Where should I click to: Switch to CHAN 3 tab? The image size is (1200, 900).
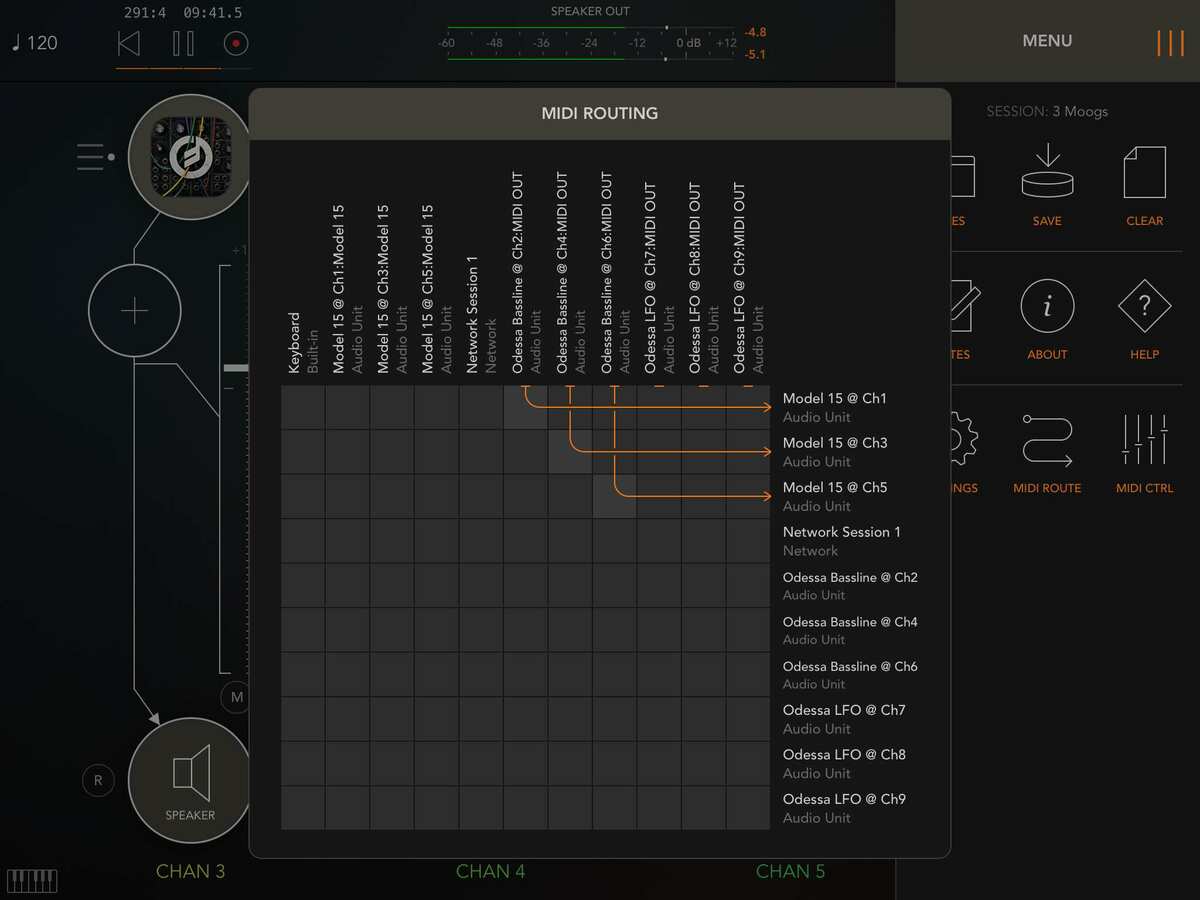tap(190, 871)
